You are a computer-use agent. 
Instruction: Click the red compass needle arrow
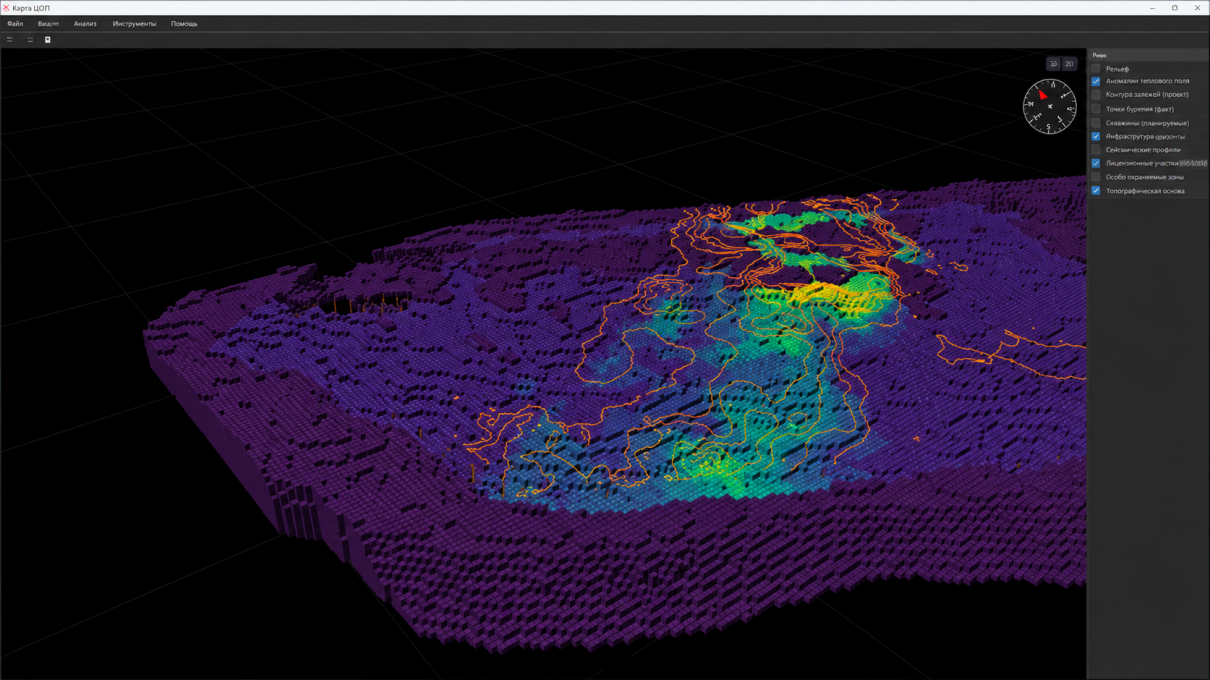1043,95
